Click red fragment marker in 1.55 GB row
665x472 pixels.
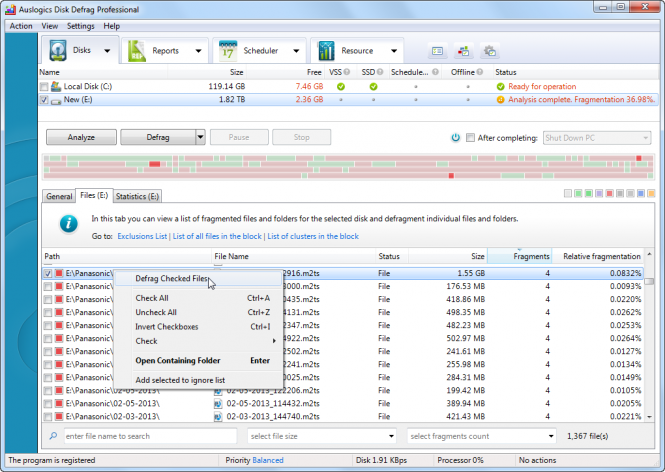tap(59, 274)
